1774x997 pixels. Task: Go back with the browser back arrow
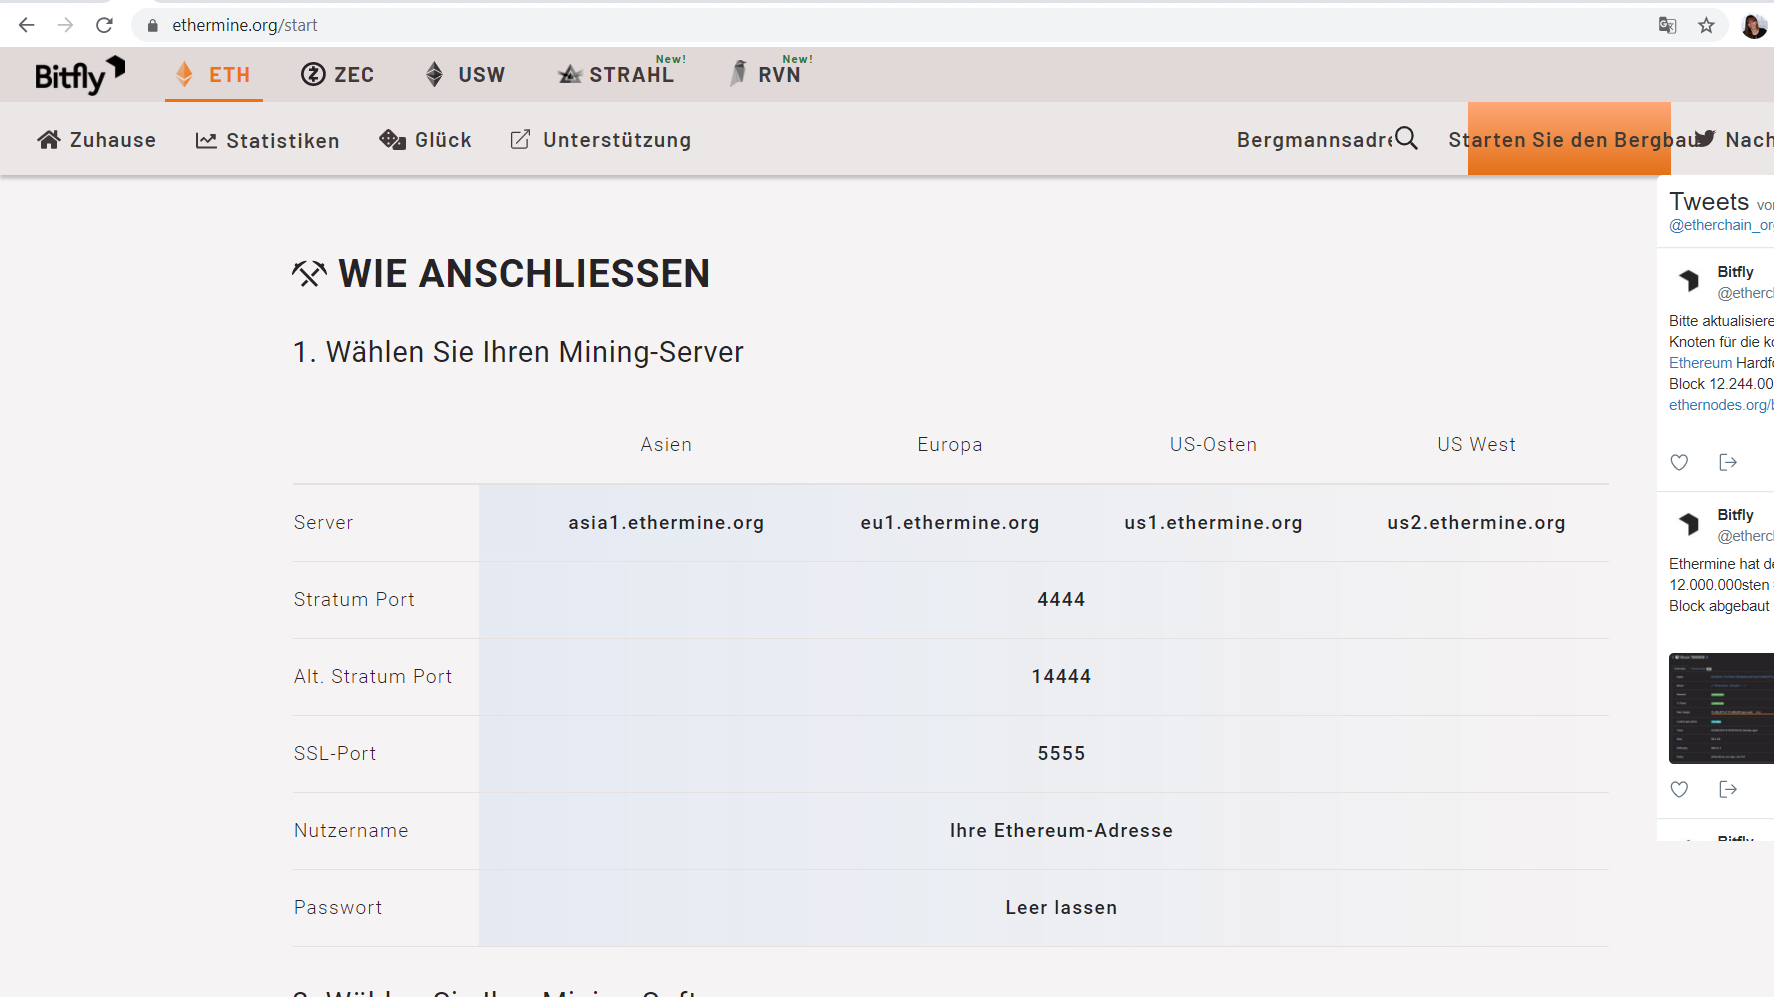point(27,25)
